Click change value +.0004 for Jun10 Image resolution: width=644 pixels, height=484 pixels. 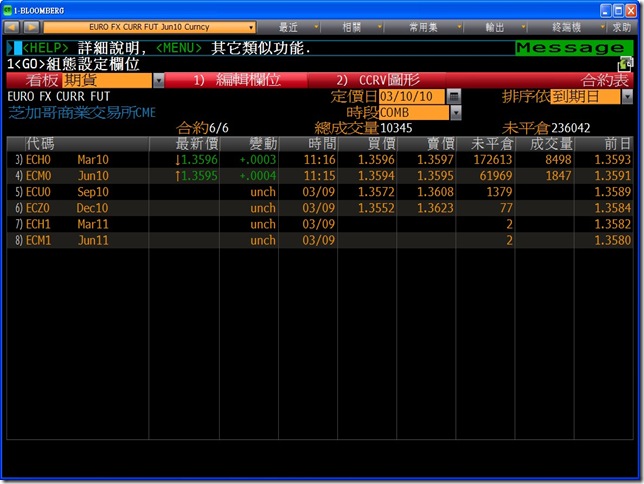tap(258, 176)
